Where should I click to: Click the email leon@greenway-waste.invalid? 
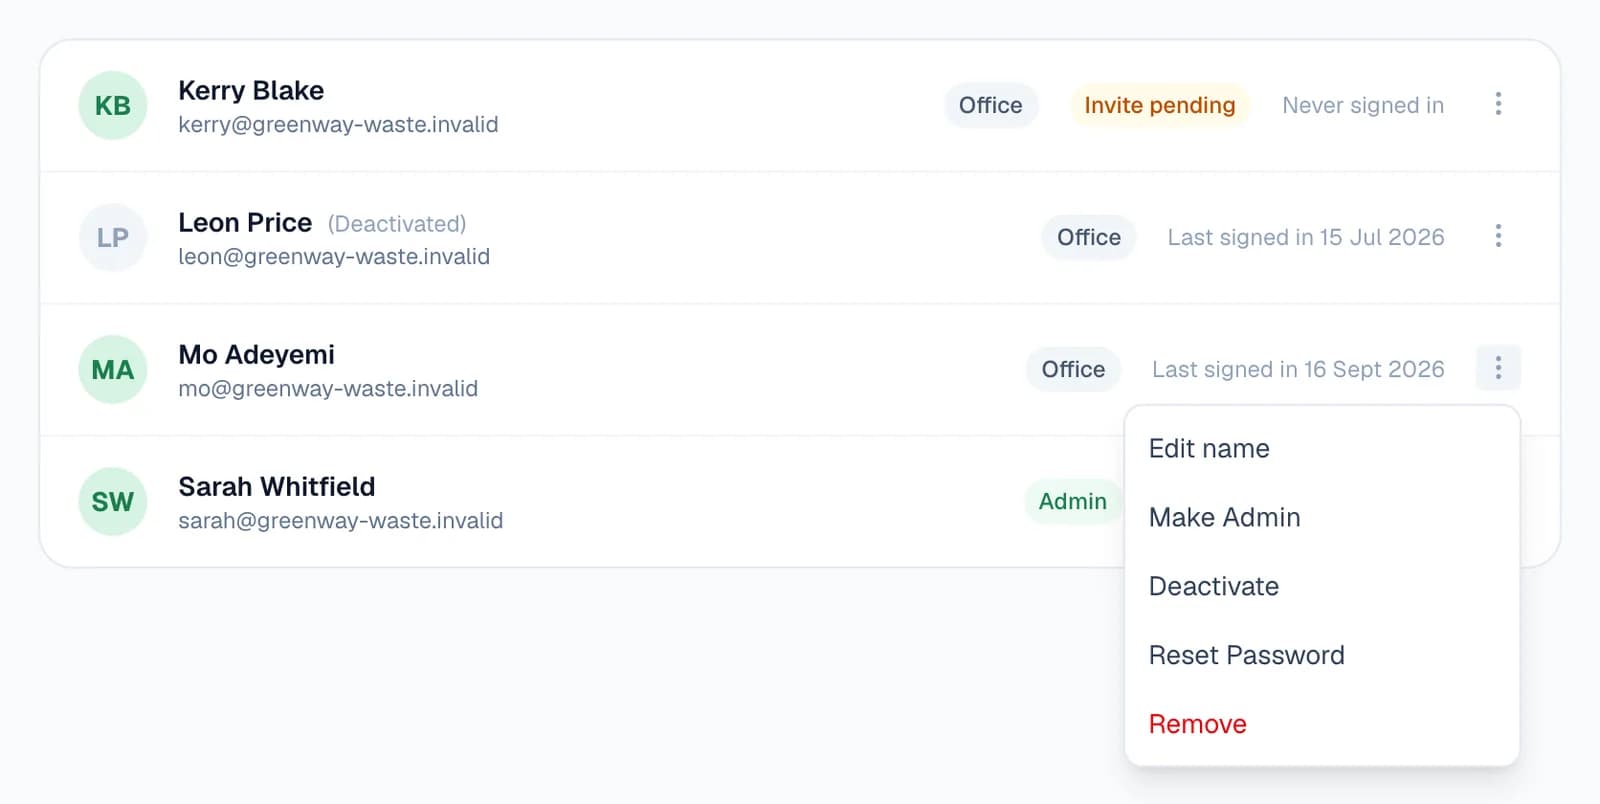pyautogui.click(x=334, y=256)
